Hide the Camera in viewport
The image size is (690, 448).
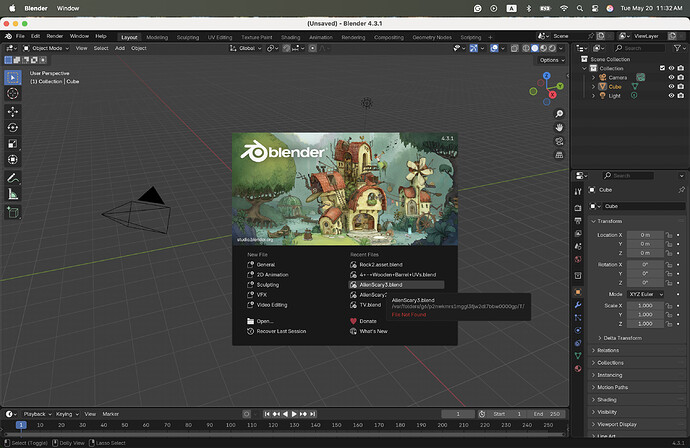tap(672, 77)
